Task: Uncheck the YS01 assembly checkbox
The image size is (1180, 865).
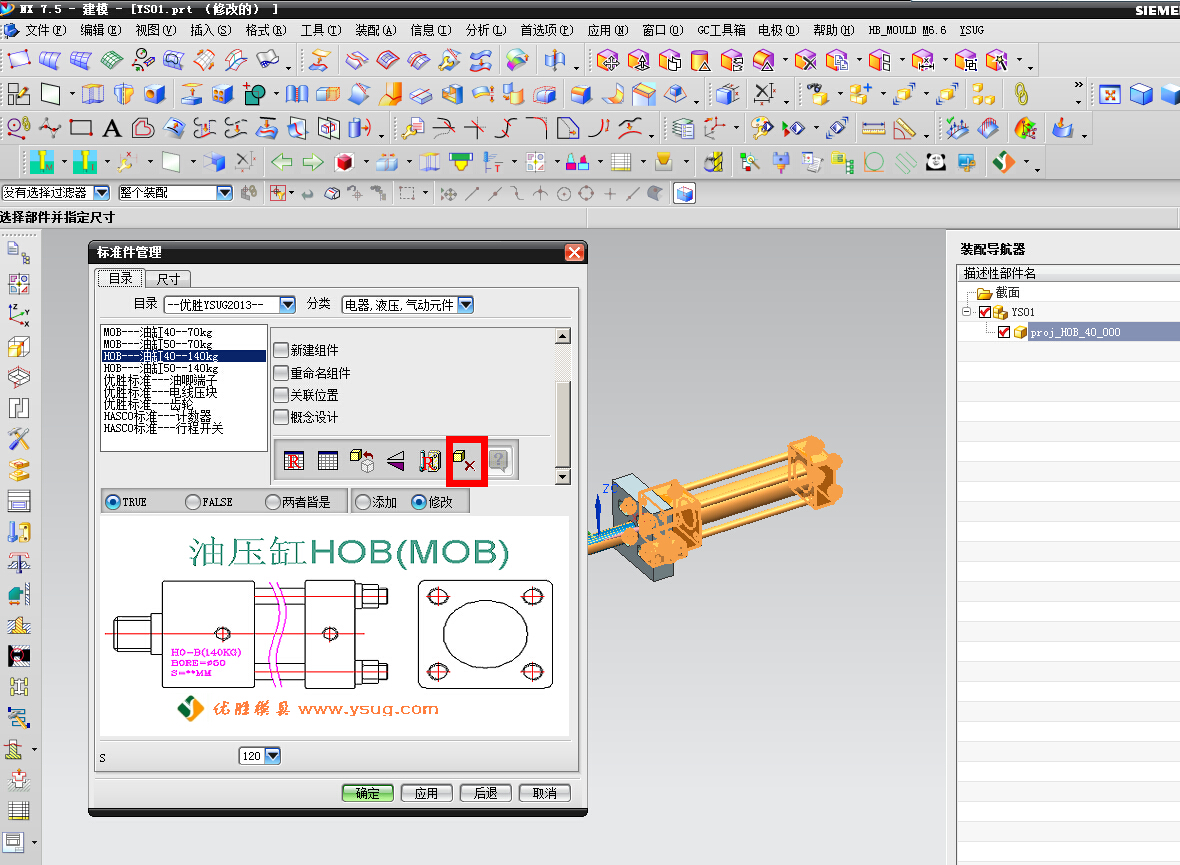Action: pos(984,312)
